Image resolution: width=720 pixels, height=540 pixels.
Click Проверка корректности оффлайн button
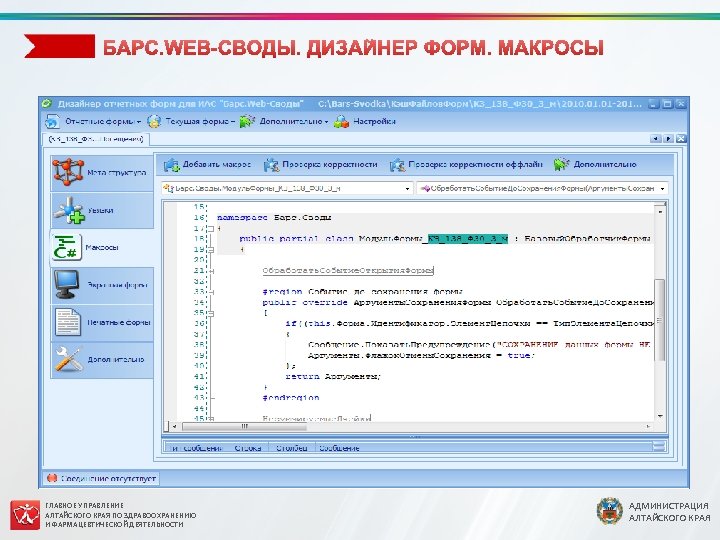click(466, 164)
